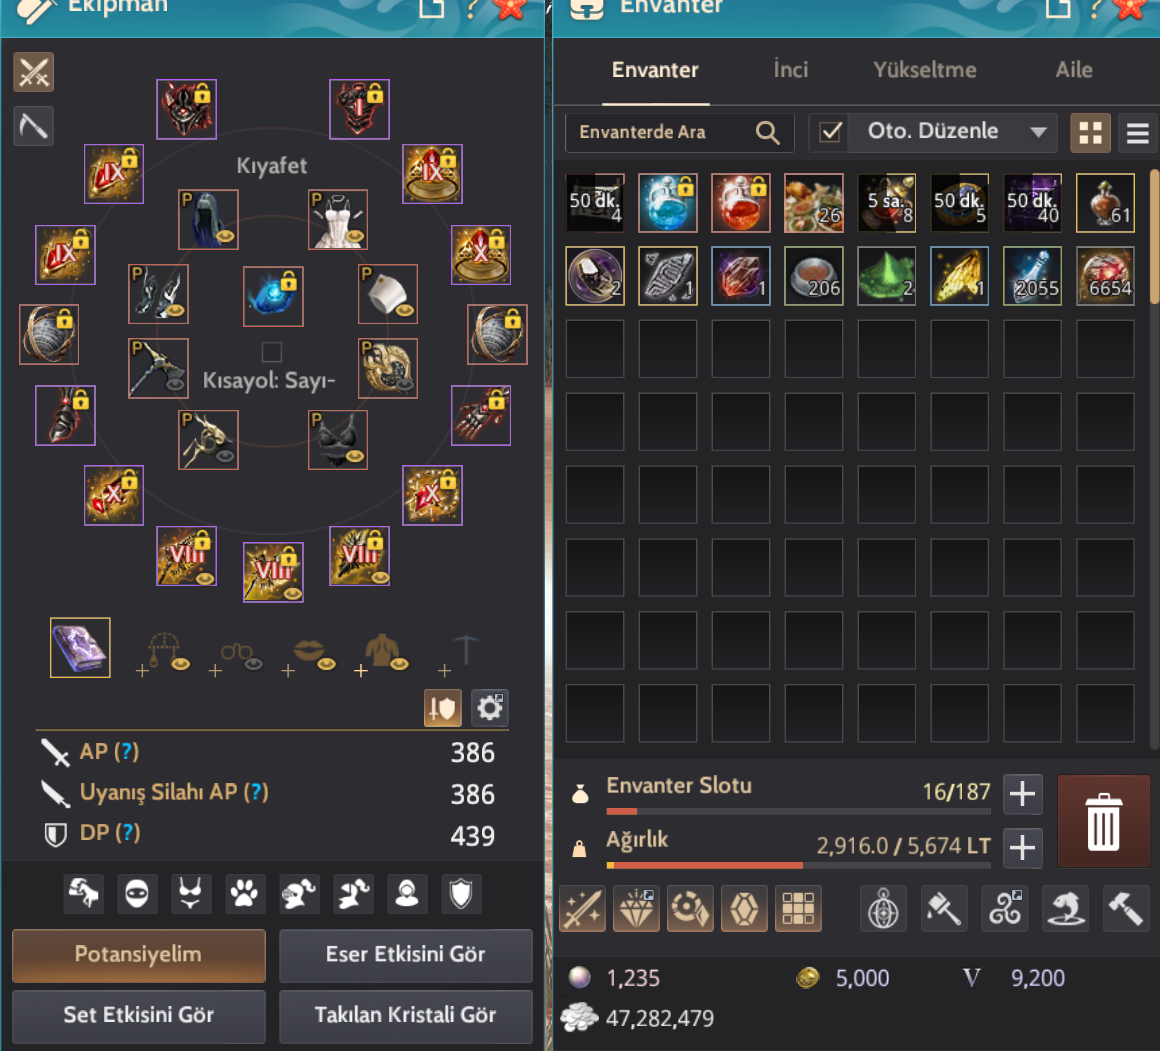Click the hammer repair icon
Image resolution: width=1160 pixels, height=1051 pixels.
1125,908
